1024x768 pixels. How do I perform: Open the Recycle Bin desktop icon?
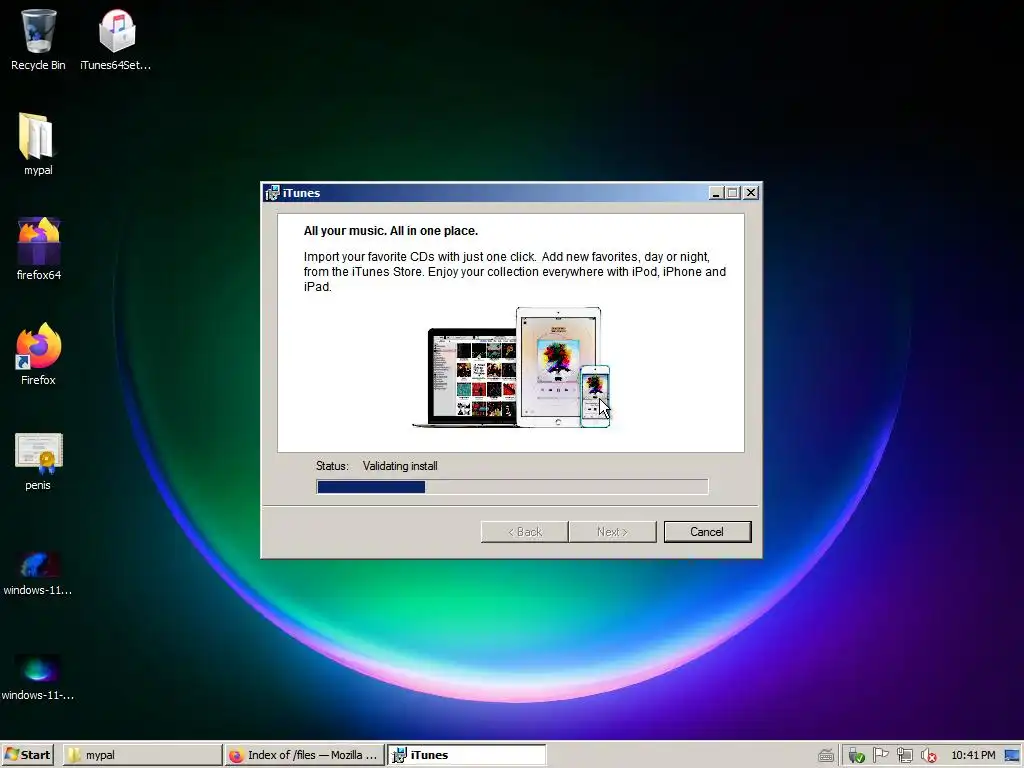click(x=38, y=39)
